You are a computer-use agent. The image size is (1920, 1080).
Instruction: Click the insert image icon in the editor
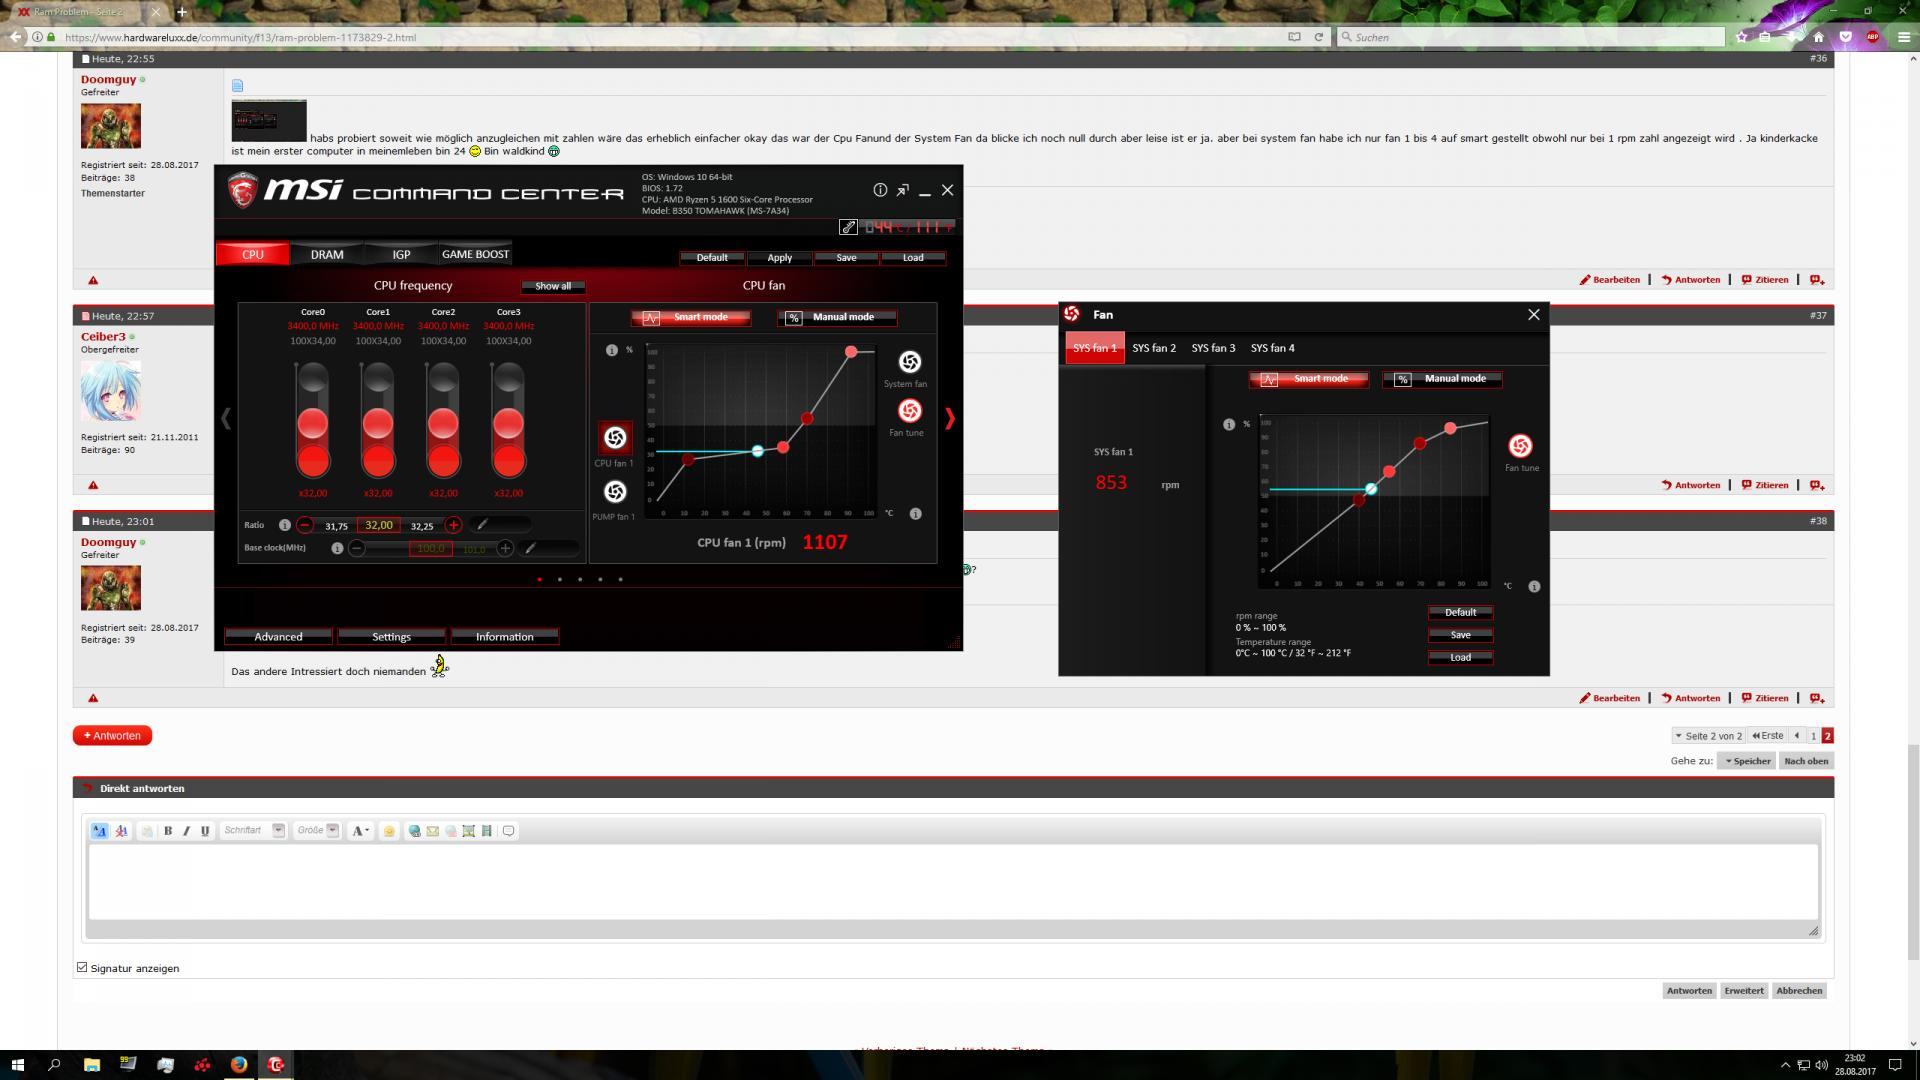[468, 831]
